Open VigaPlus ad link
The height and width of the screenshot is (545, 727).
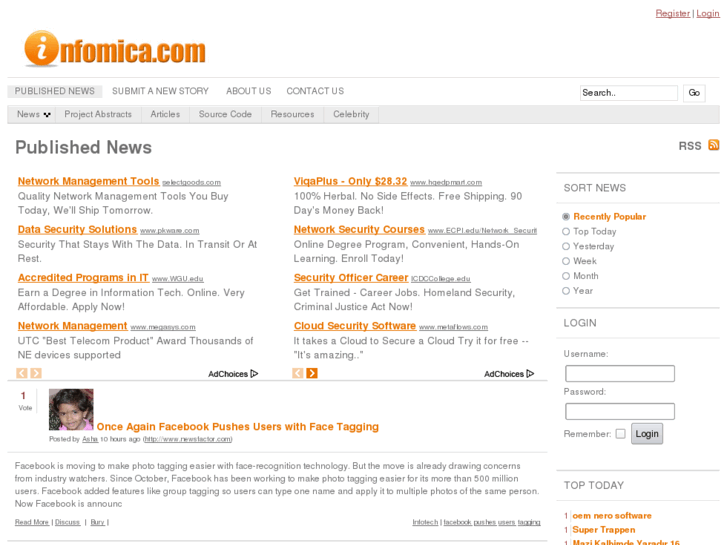(351, 181)
